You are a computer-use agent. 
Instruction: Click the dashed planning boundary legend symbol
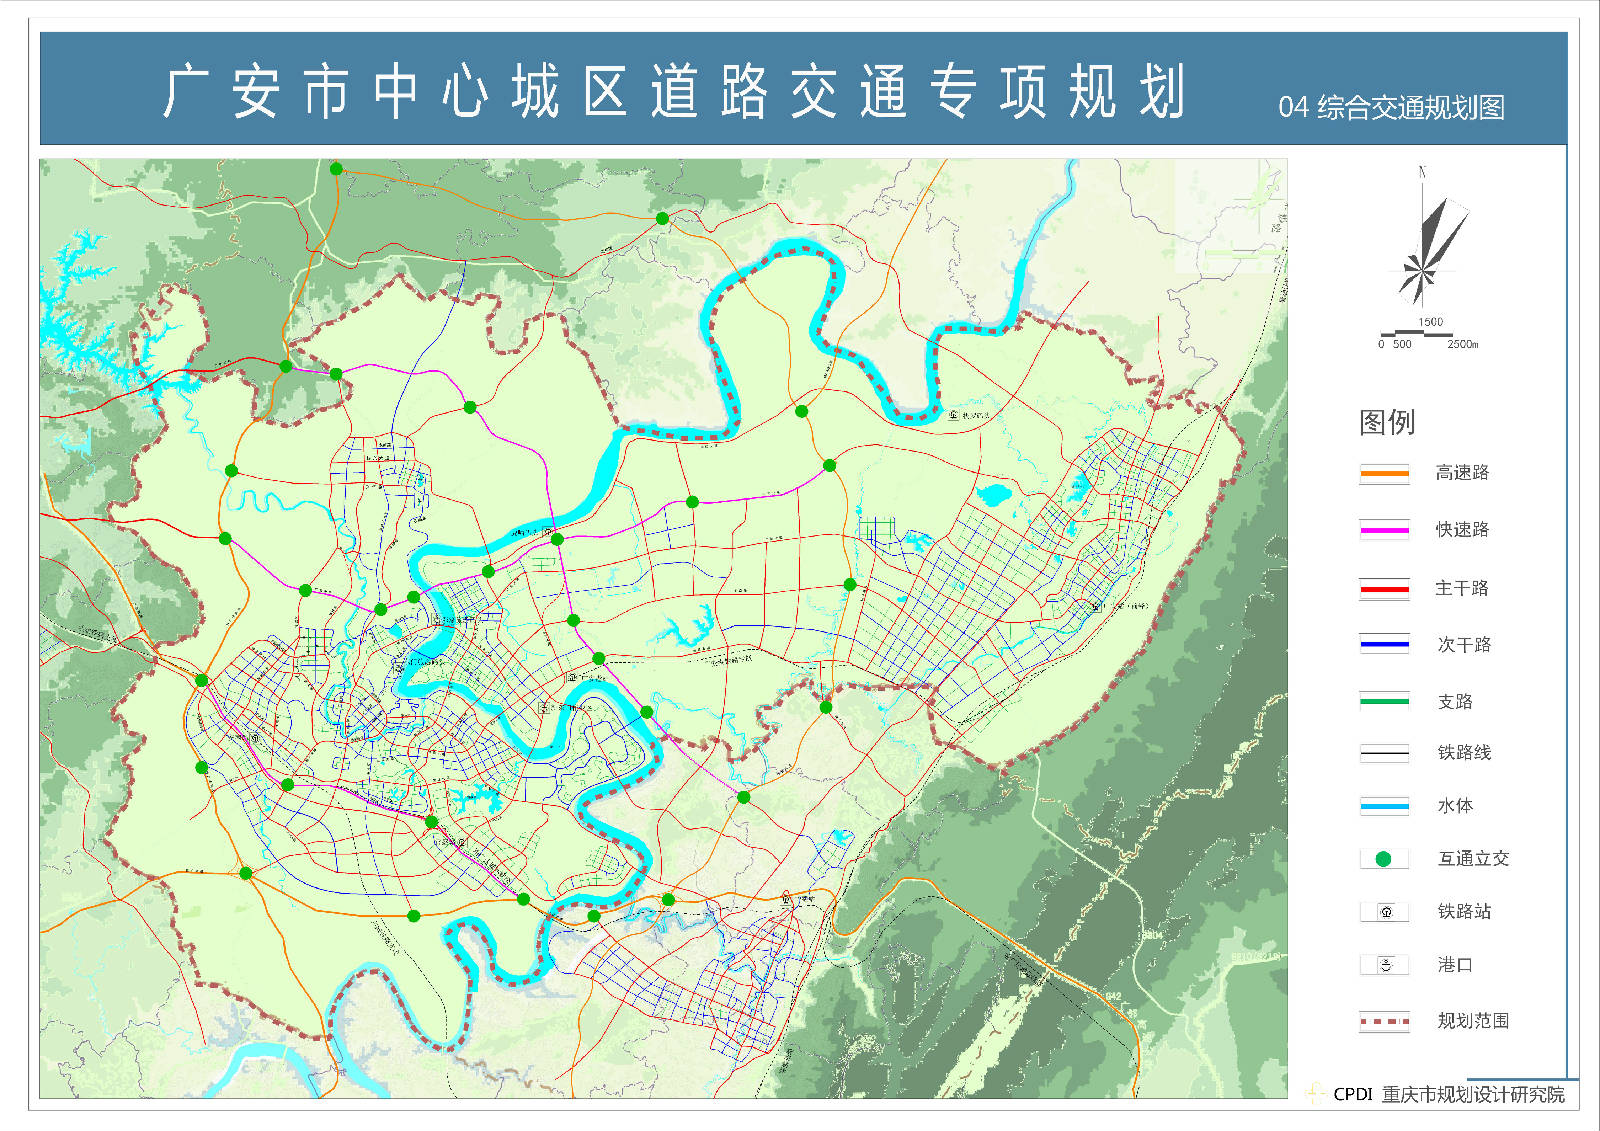point(1384,1022)
